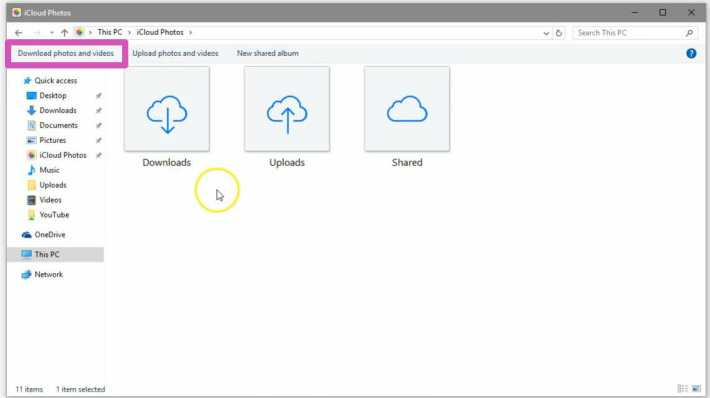
Task: Click Download photos and videos
Action: click(66, 53)
